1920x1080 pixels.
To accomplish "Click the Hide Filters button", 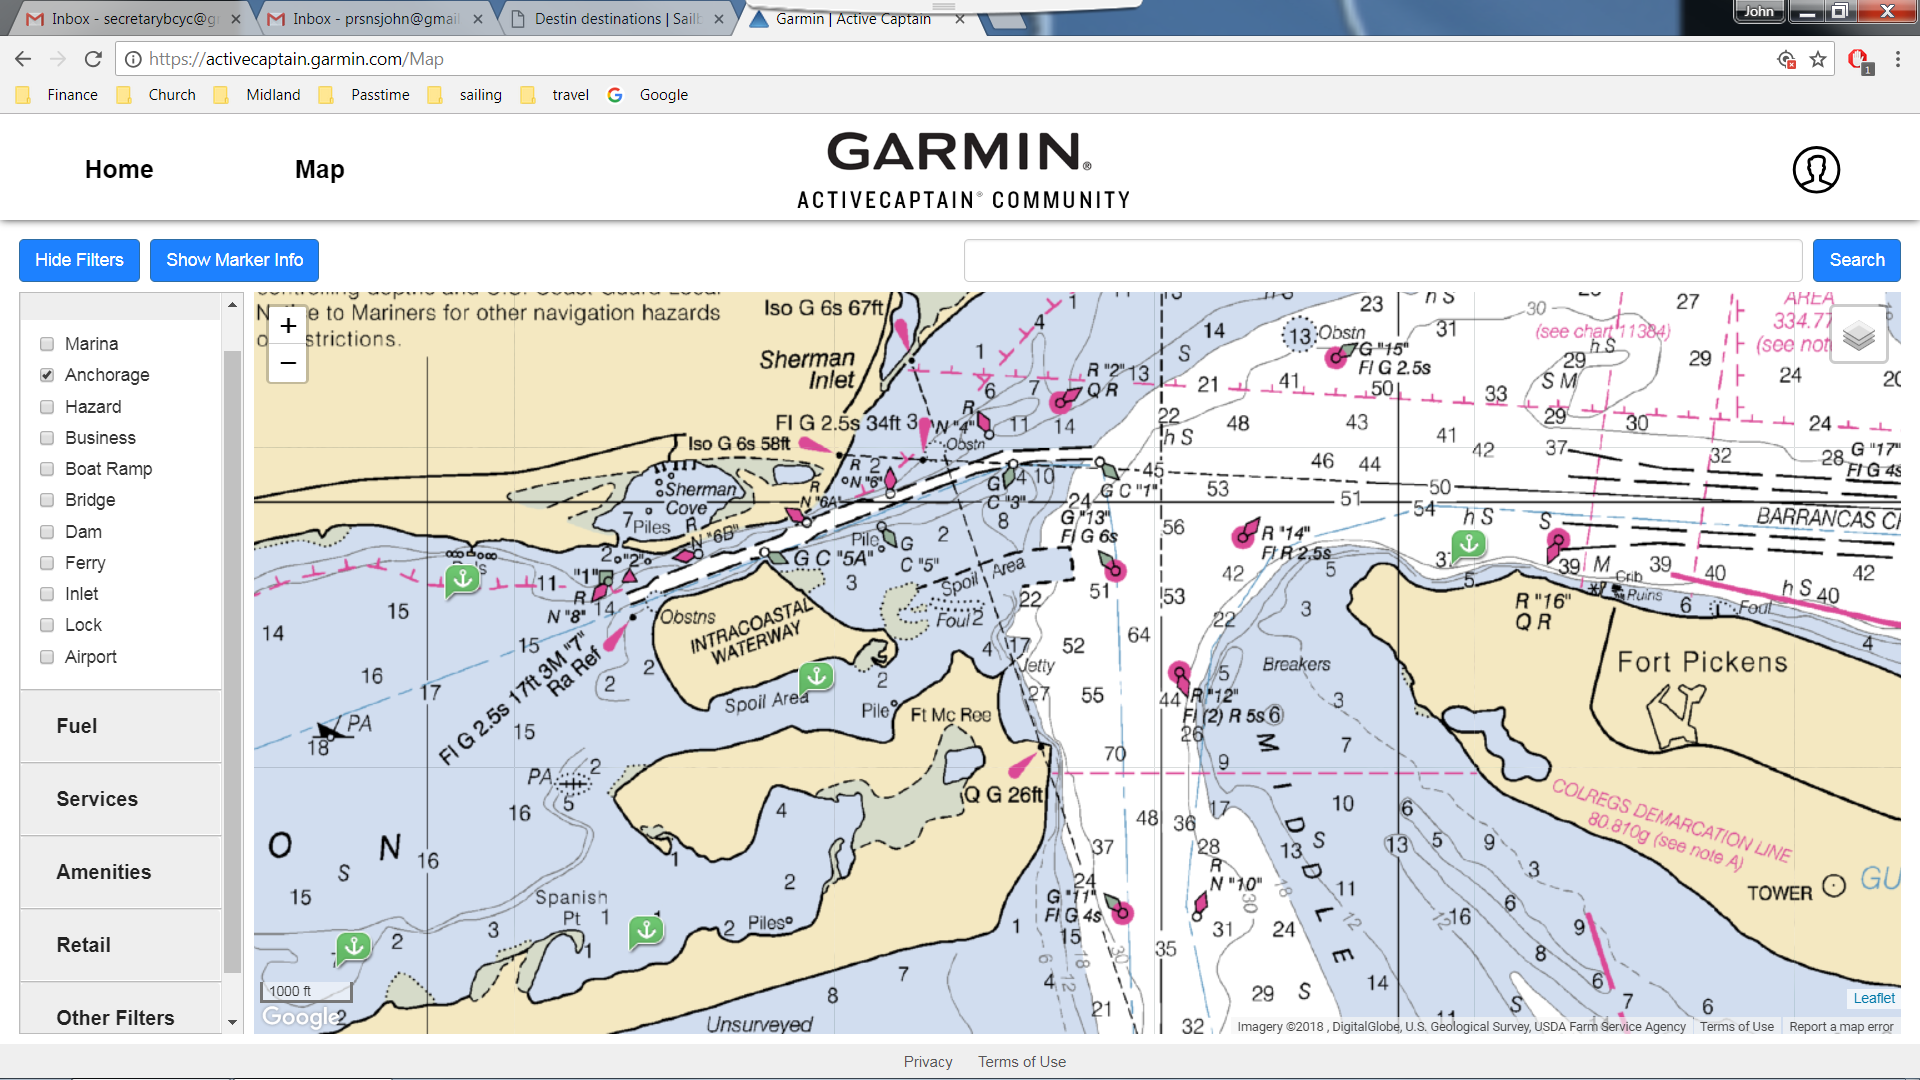I will (x=79, y=260).
